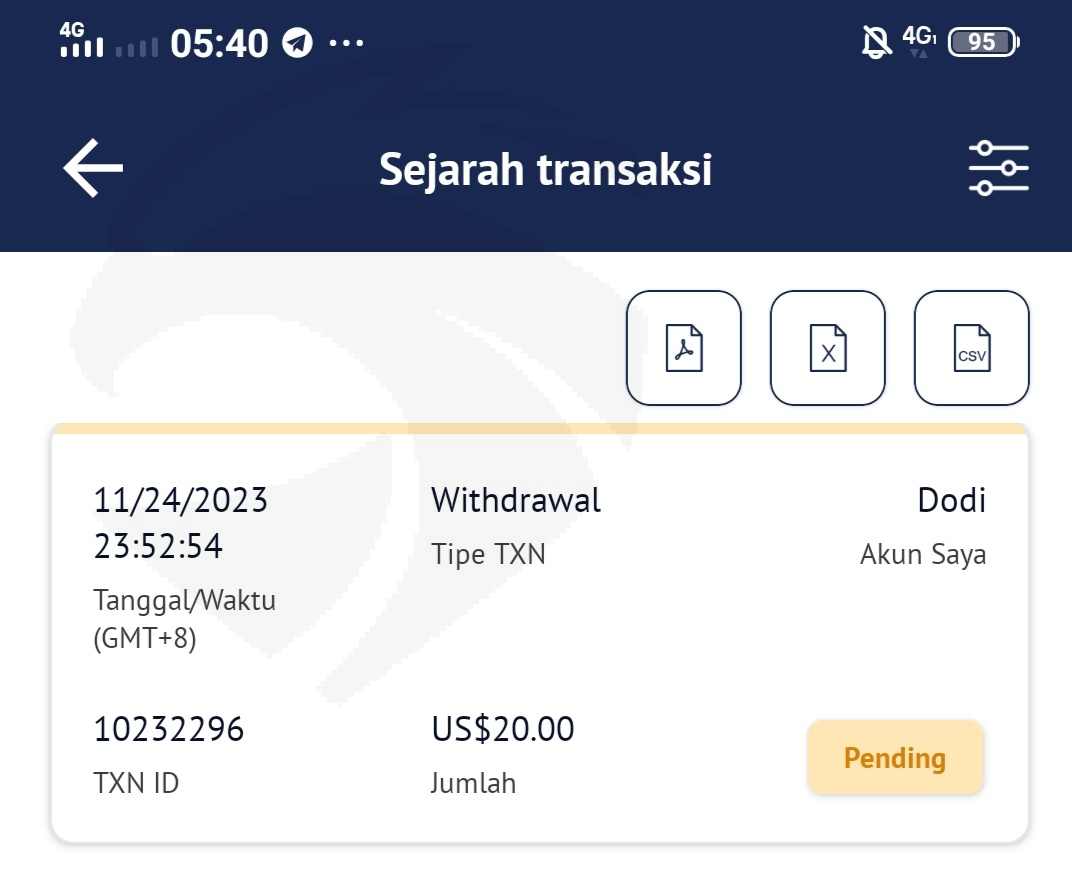Export transactions as PDF
Screen dimensions: 1072x872
point(684,348)
